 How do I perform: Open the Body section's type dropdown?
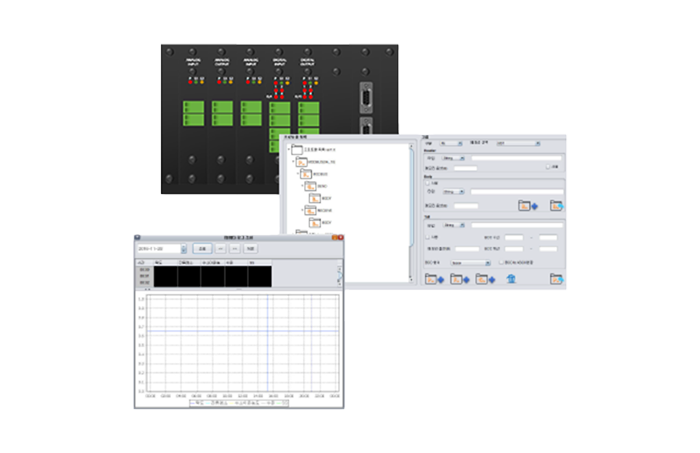tap(453, 191)
